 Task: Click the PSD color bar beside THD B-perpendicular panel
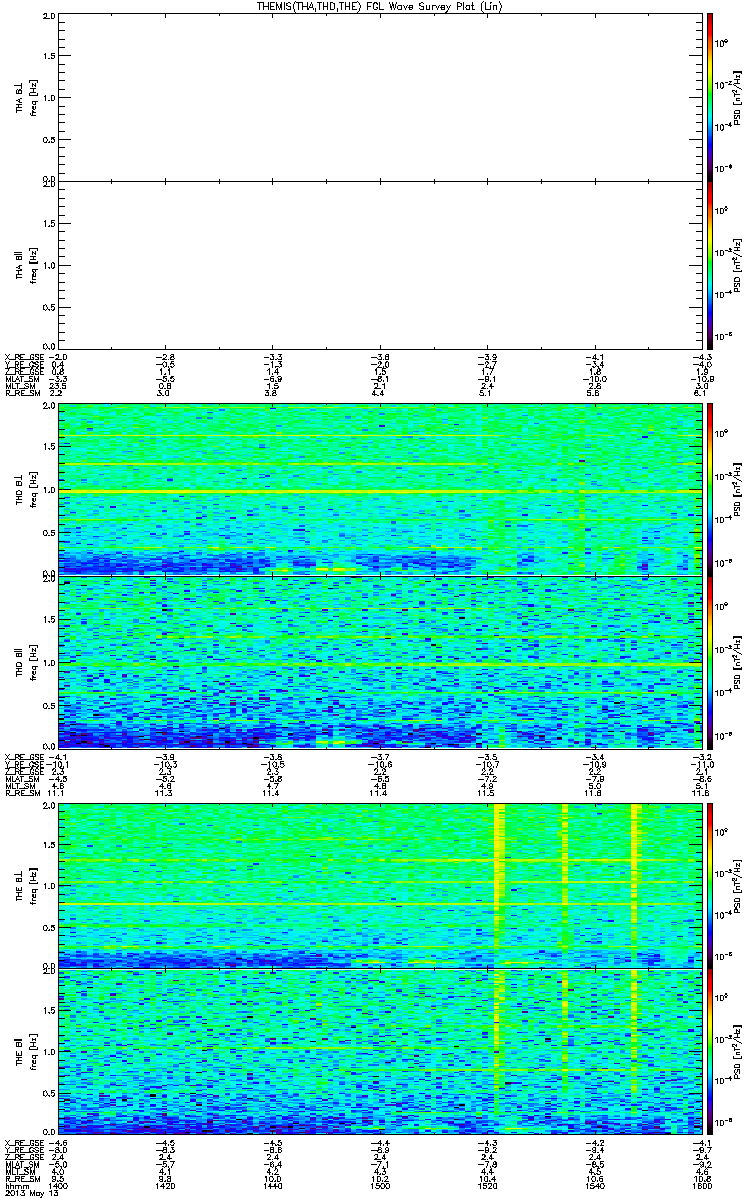(710, 491)
